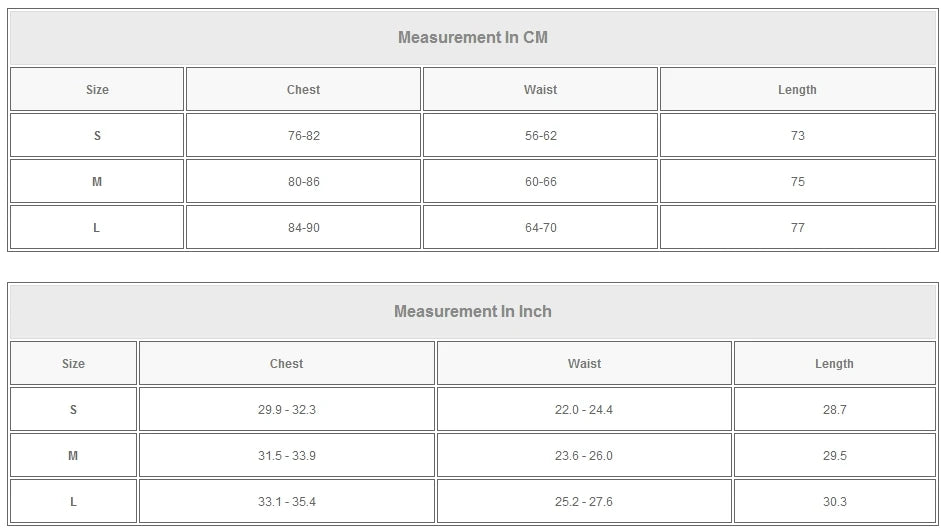This screenshot has width=941, height=529.
Task: Click the 80-86 chest measurement
Action: (303, 182)
